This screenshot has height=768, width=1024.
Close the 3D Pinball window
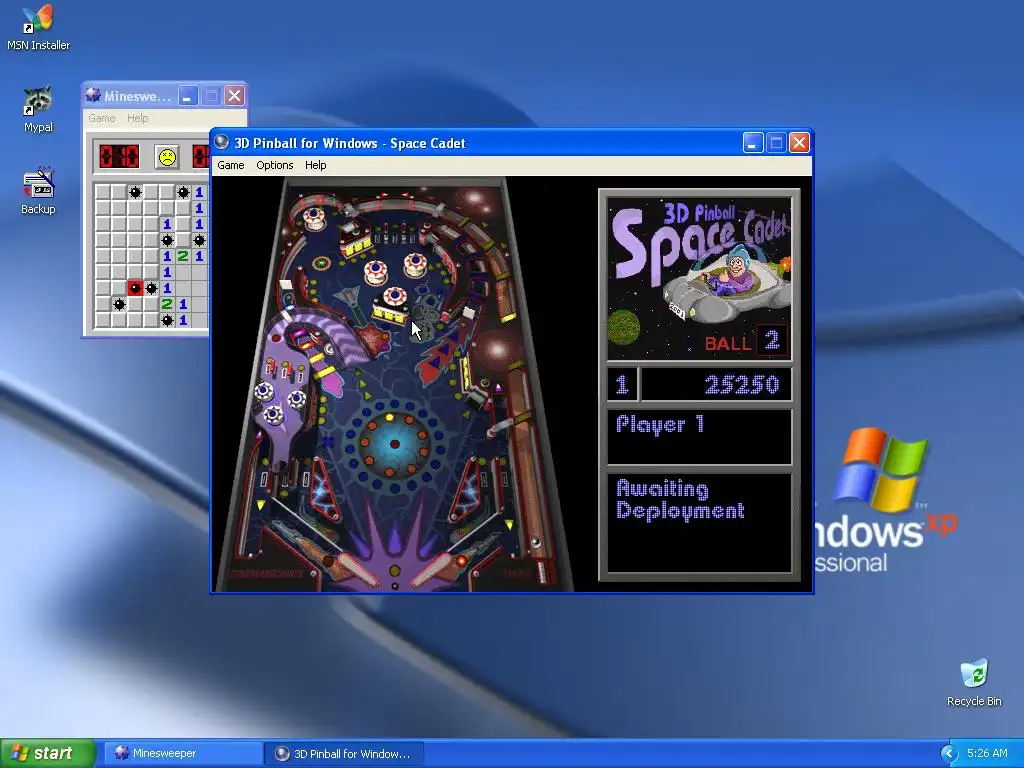(799, 142)
